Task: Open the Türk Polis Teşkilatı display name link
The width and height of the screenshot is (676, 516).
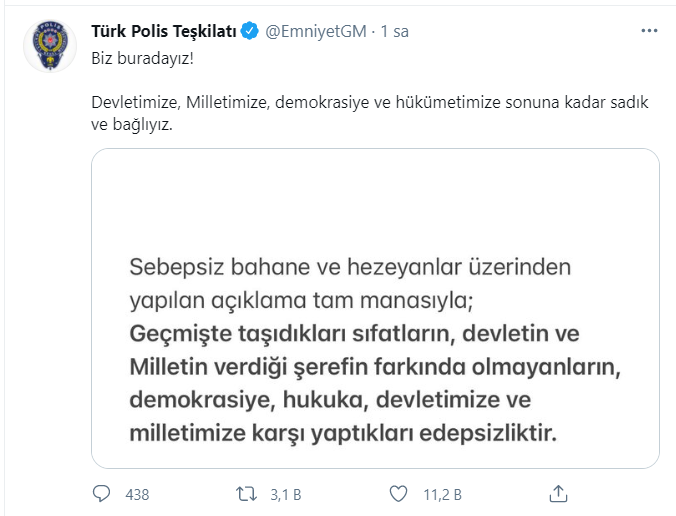Action: [x=164, y=31]
